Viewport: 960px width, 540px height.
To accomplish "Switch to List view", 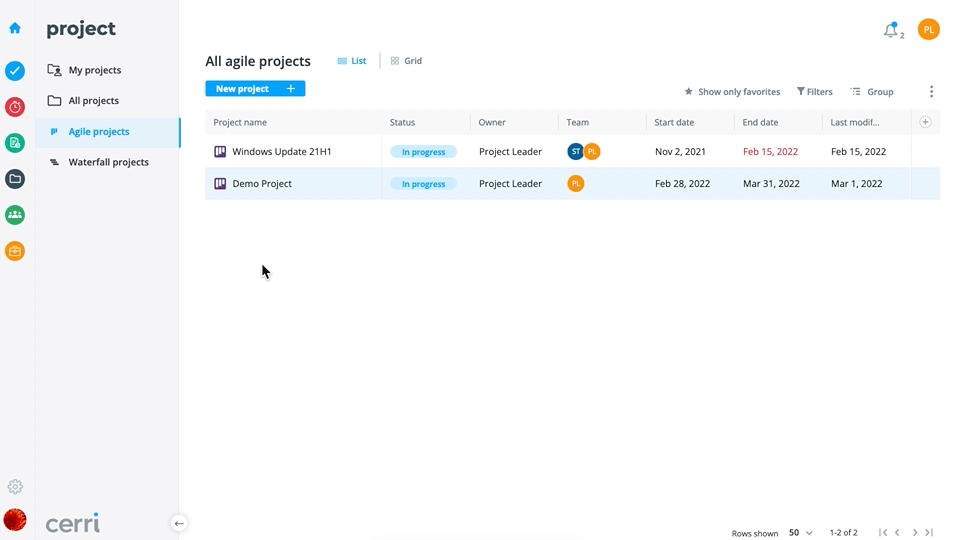I will pyautogui.click(x=352, y=61).
